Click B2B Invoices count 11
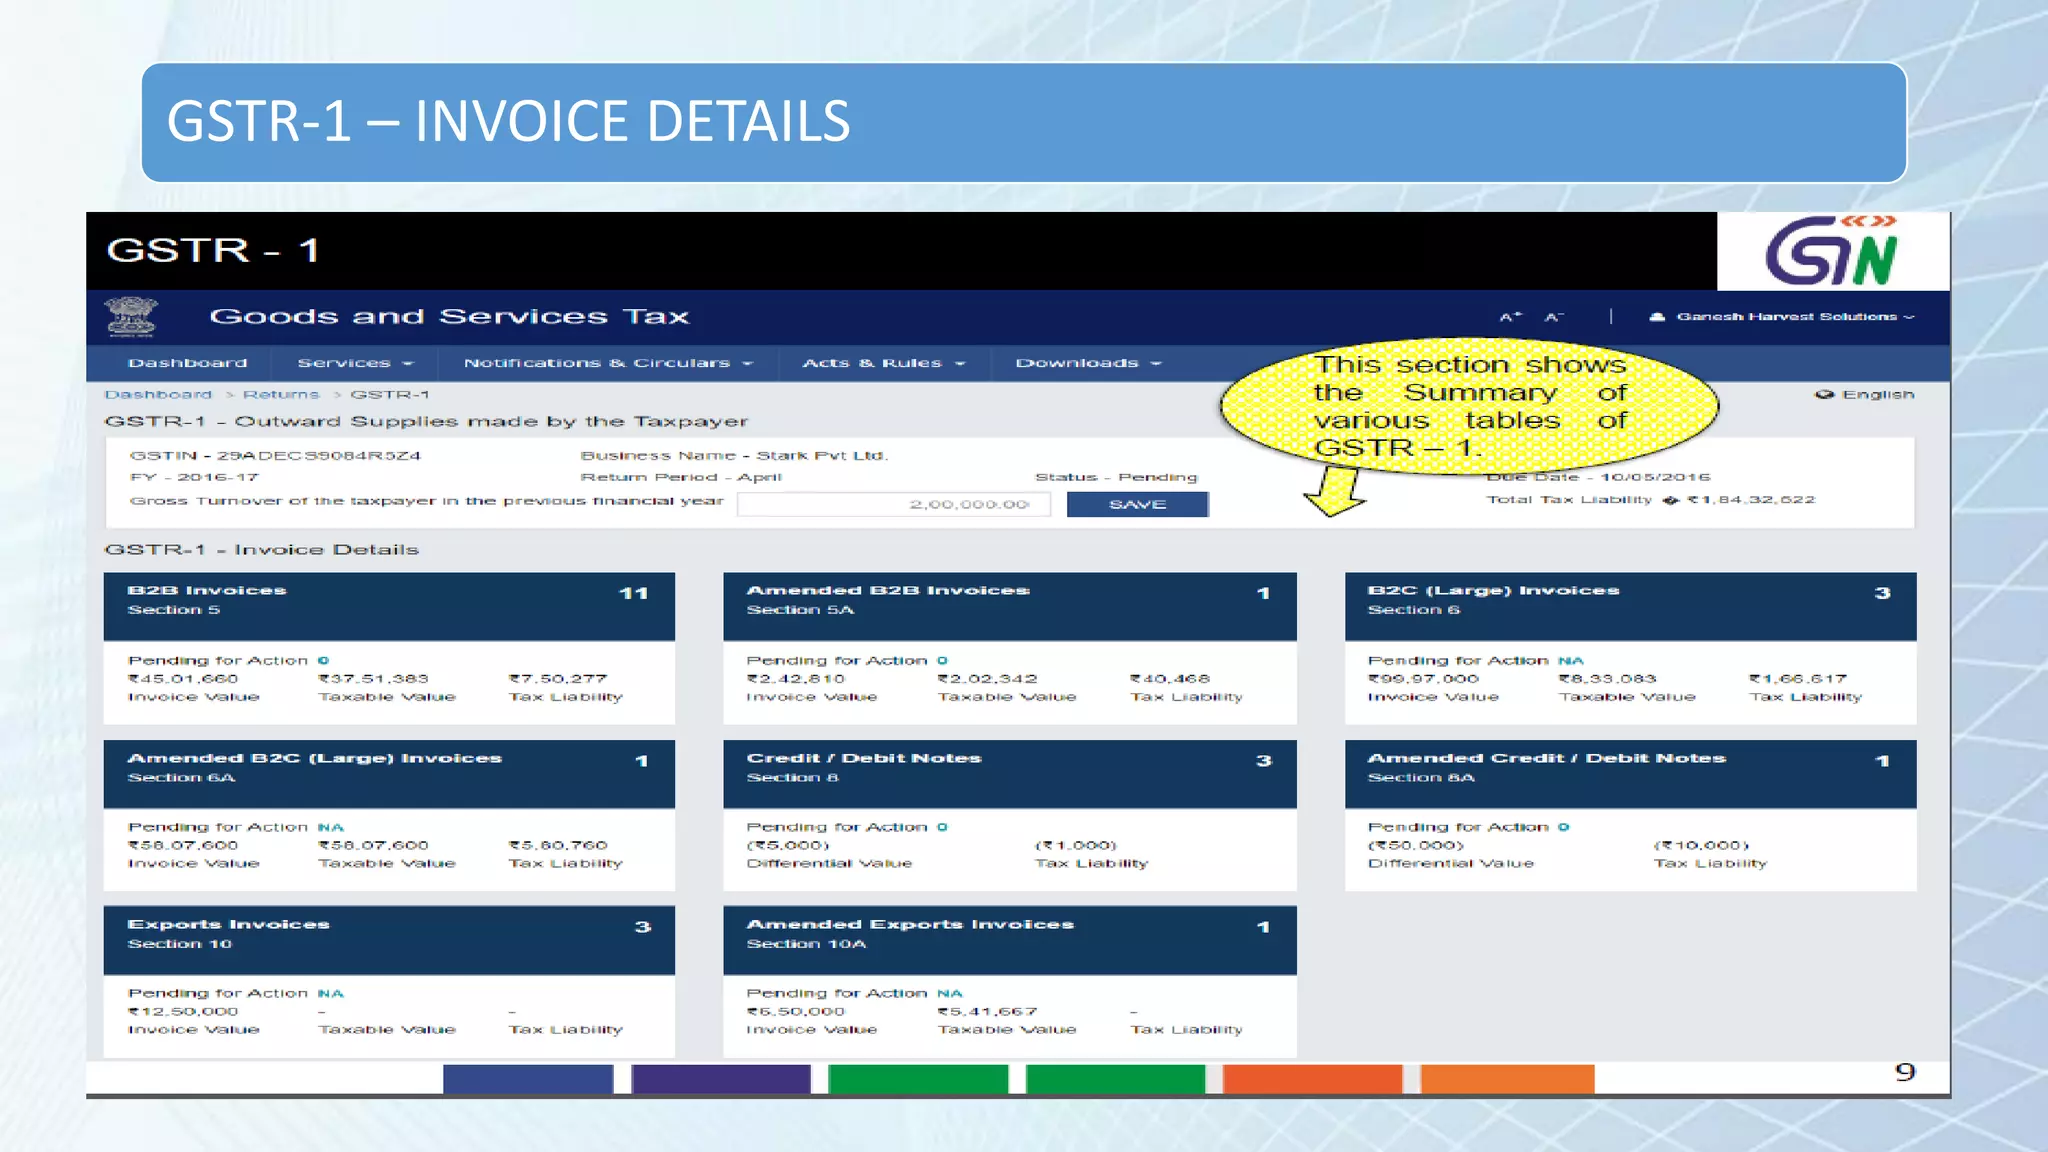This screenshot has height=1152, width=2048. click(634, 593)
